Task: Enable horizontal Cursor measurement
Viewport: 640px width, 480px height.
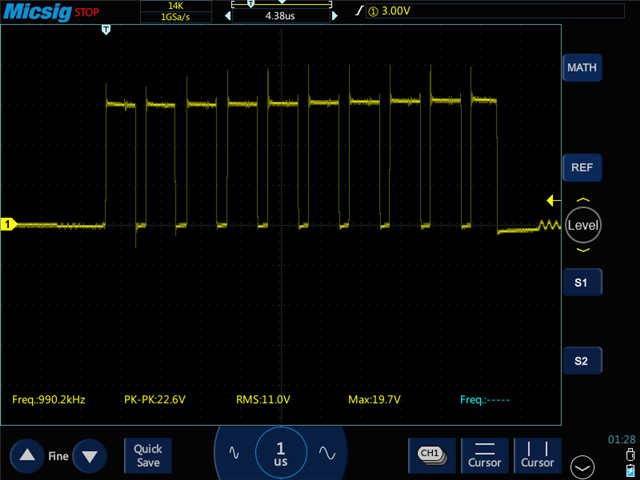Action: point(484,456)
